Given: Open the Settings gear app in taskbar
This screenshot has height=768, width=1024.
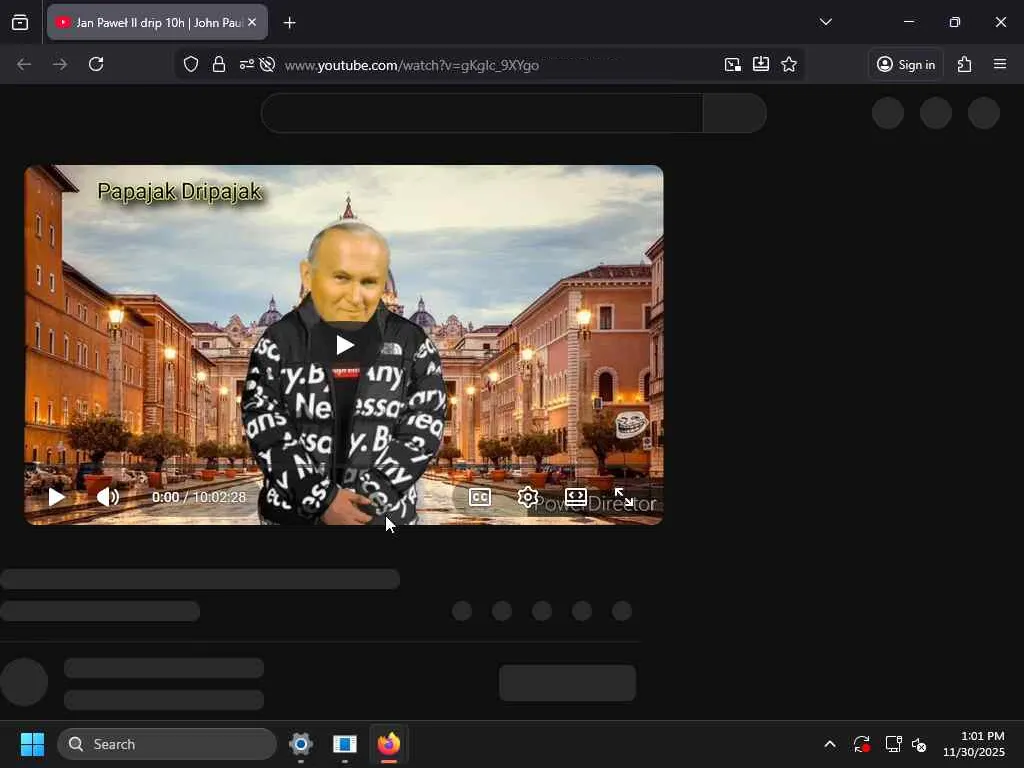Looking at the screenshot, I should point(300,744).
